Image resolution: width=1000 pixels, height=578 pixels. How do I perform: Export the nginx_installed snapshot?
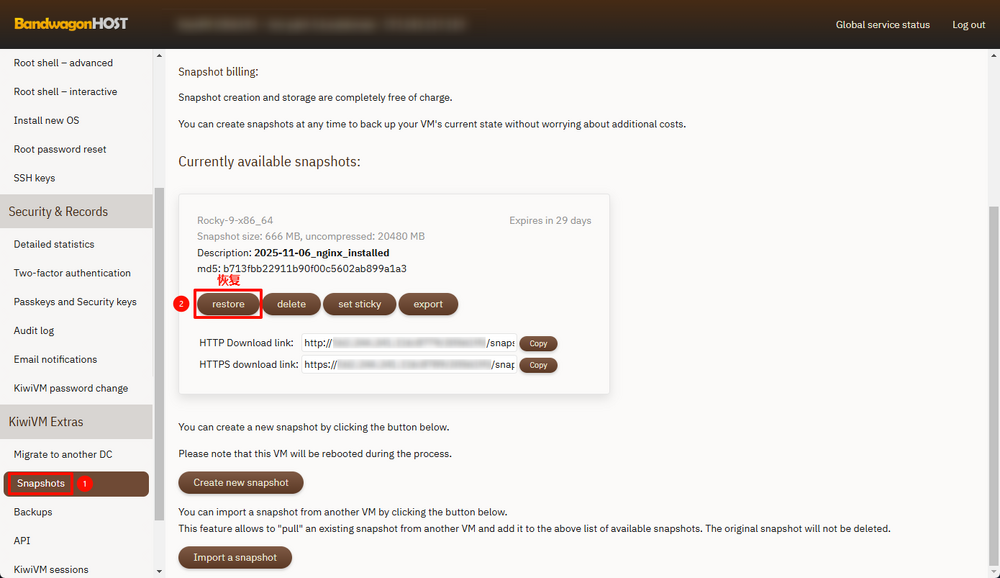click(428, 304)
